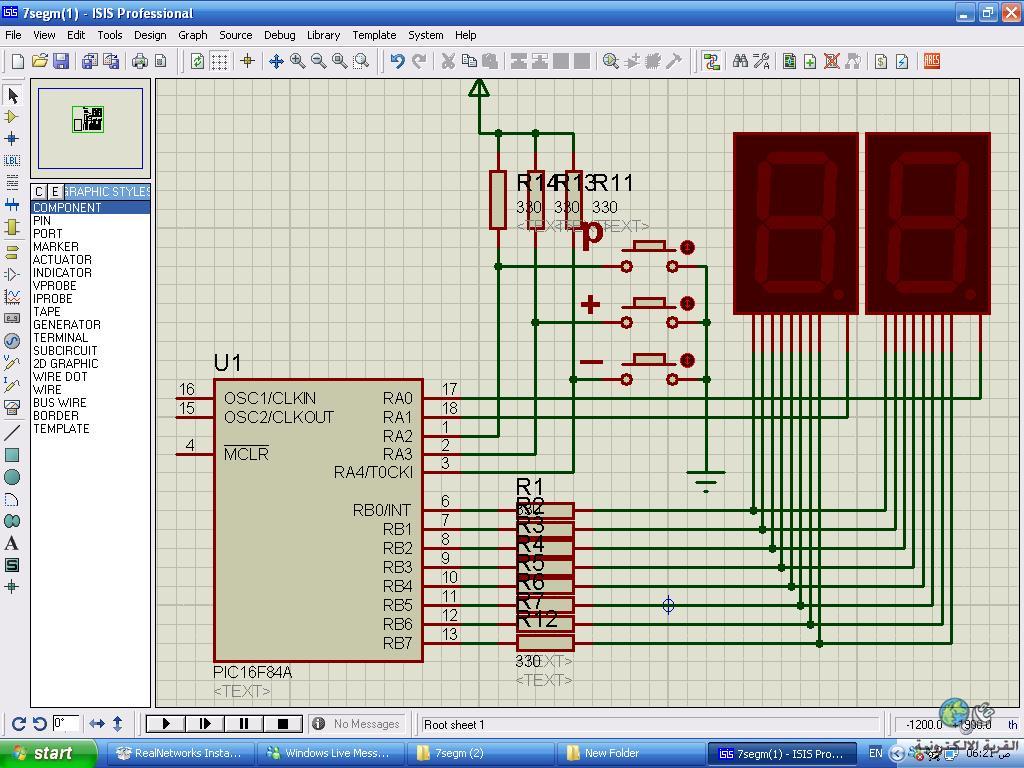Select Junction dot mode tool
This screenshot has height=768, width=1024.
12,138
